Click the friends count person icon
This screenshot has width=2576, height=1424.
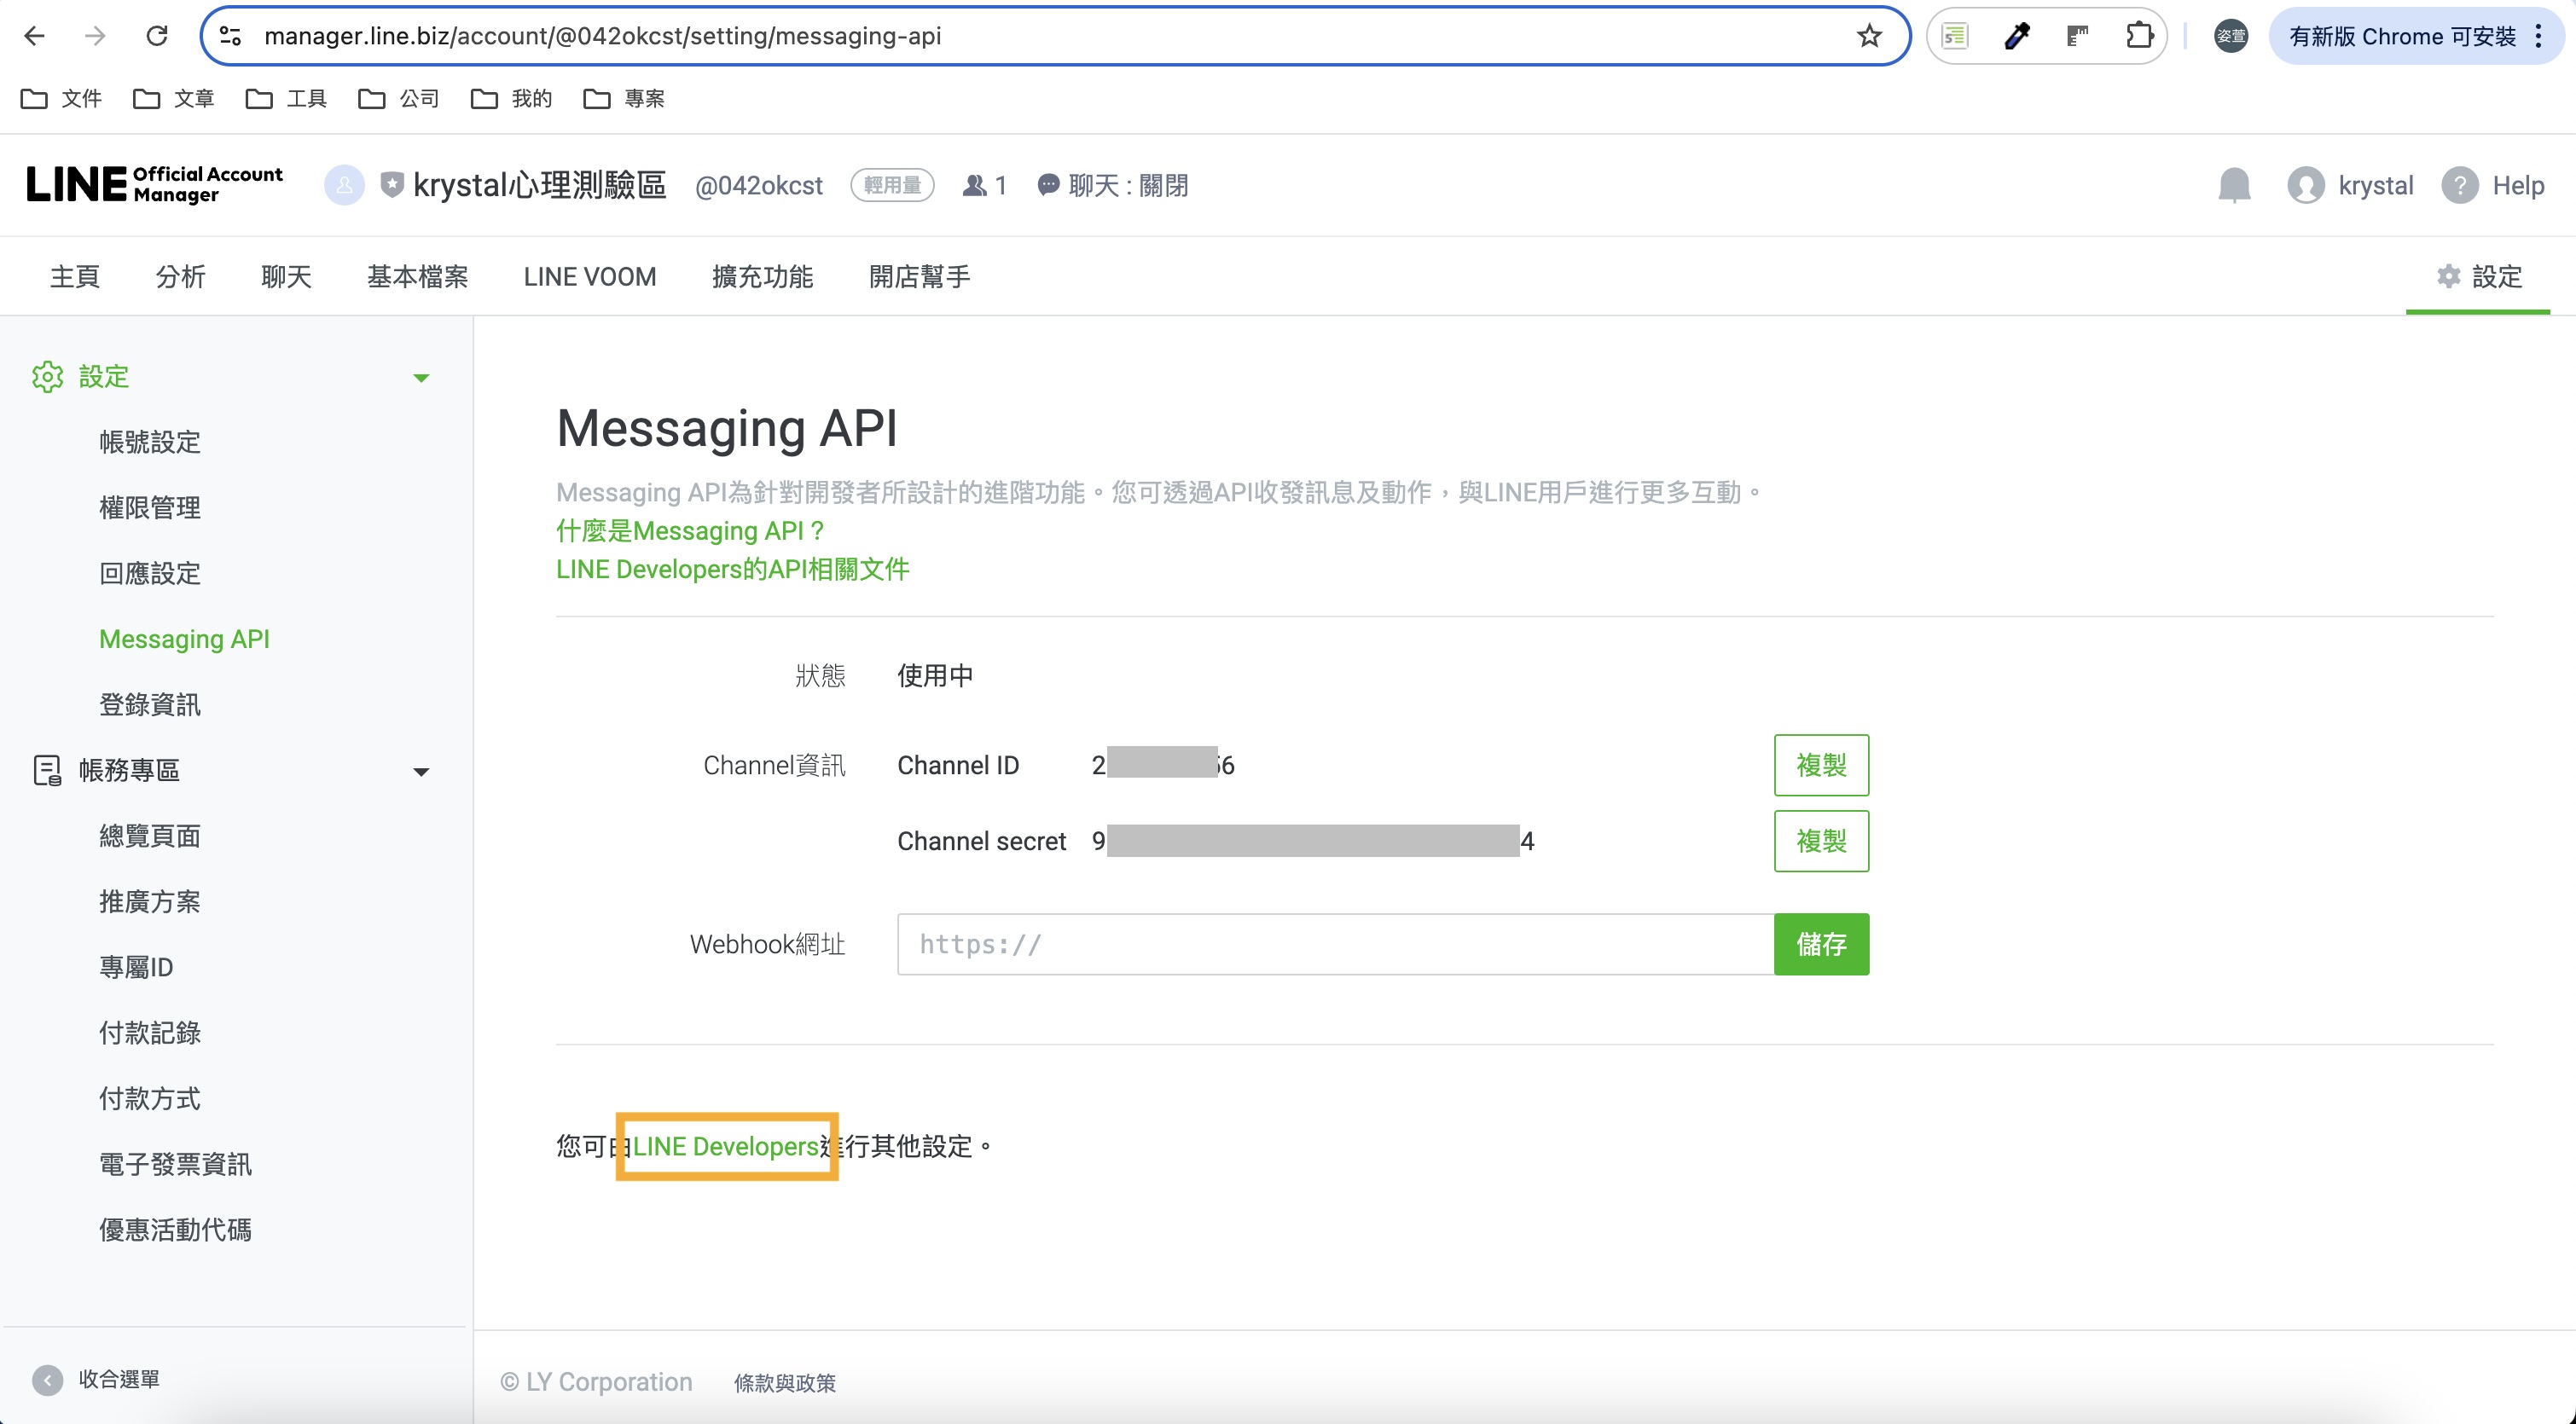974,186
